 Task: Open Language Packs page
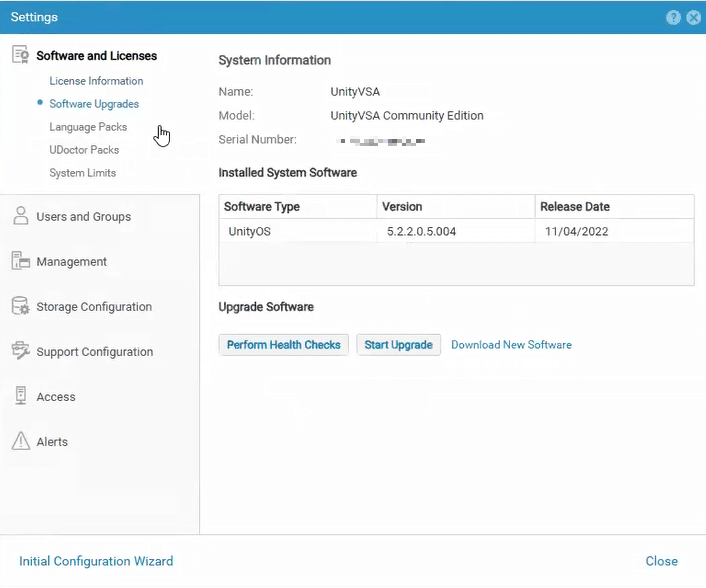[88, 127]
